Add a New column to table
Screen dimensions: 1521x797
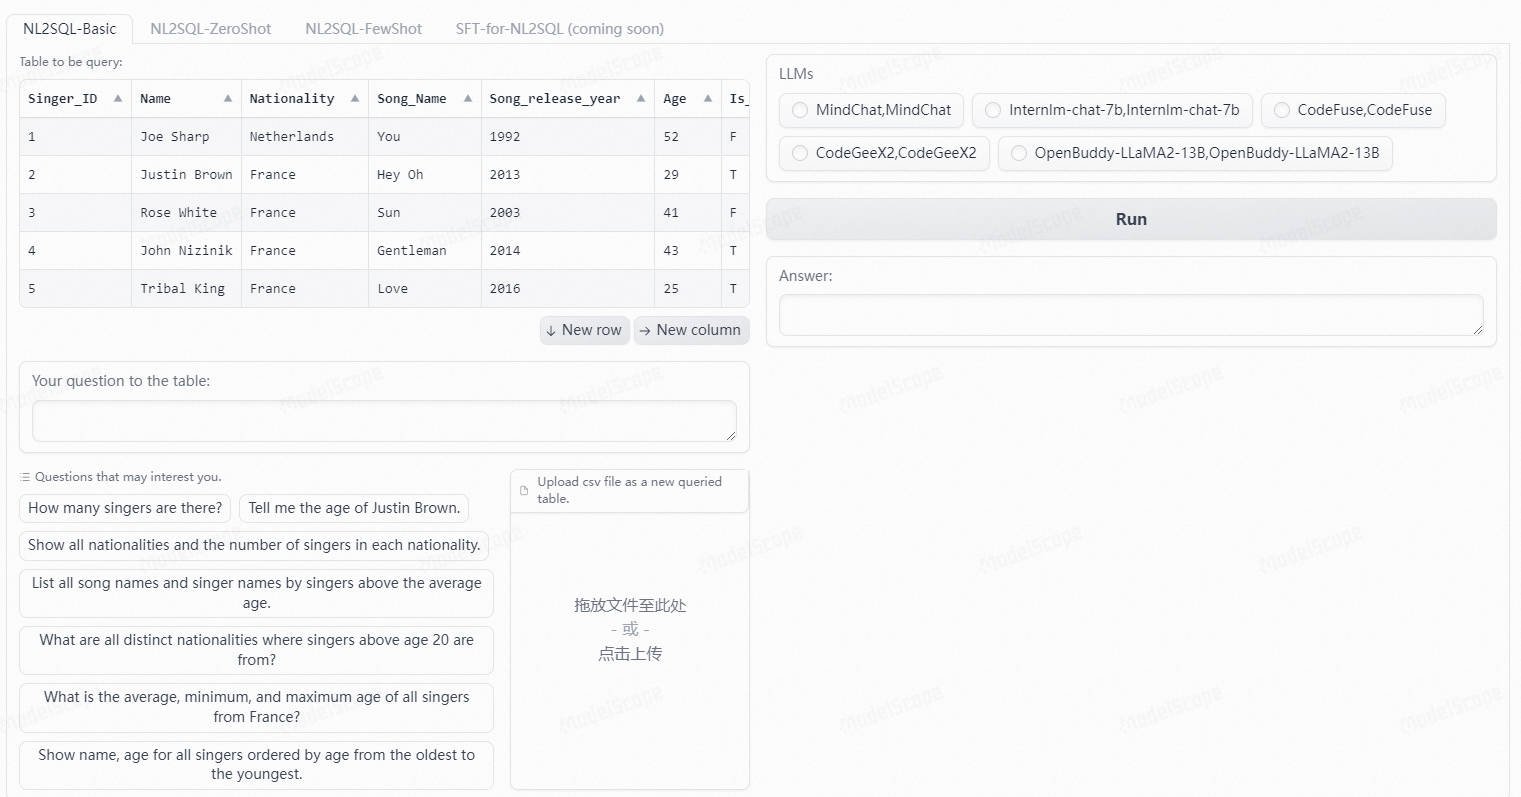tap(691, 330)
